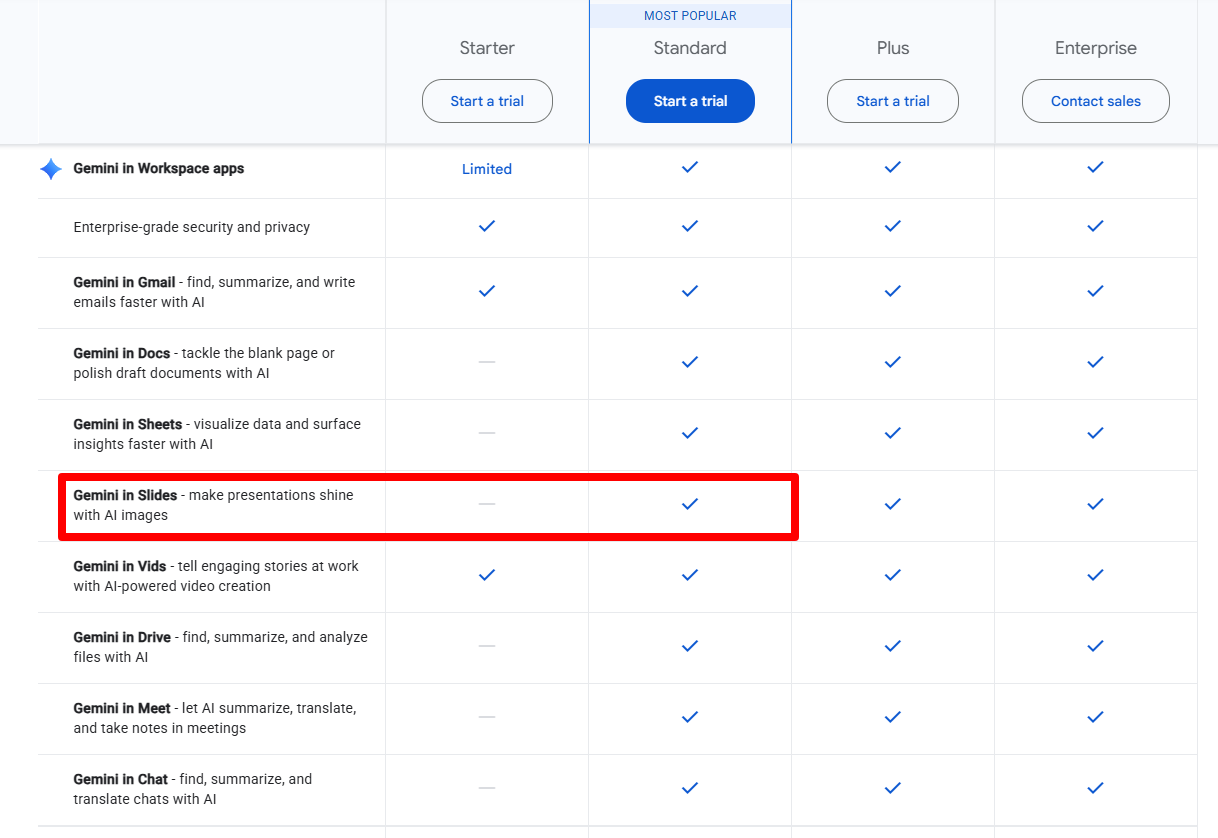This screenshot has width=1218, height=838.
Task: Click the Gemini in Workspace apps label
Action: click(x=159, y=169)
